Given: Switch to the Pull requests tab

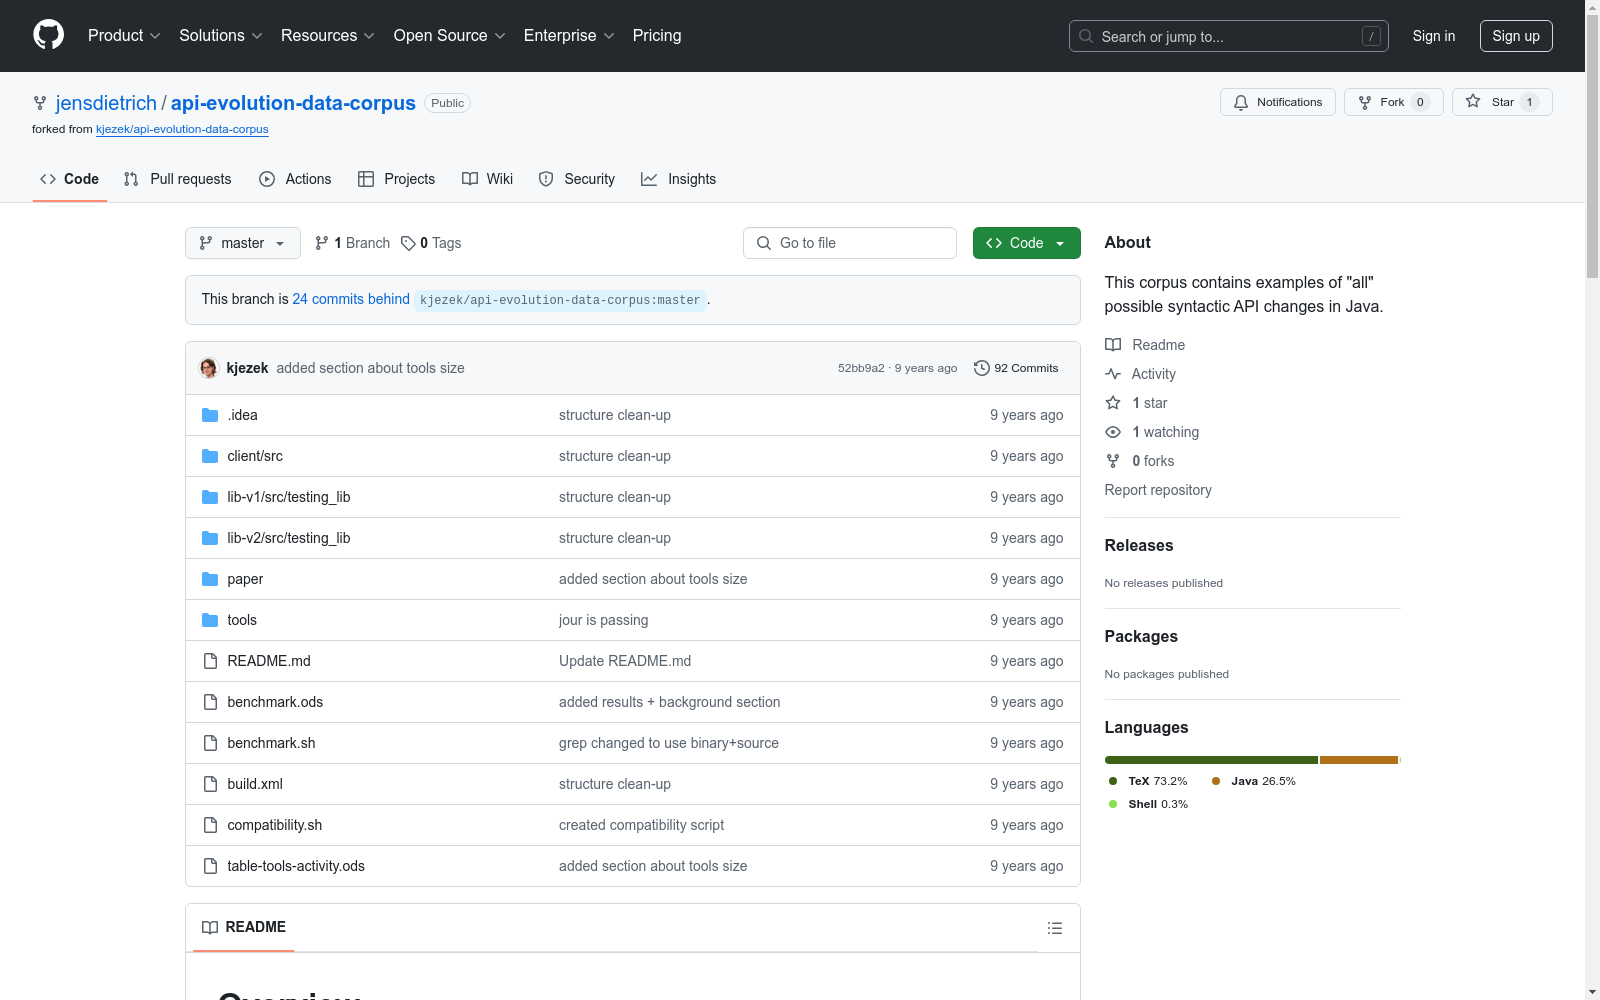Looking at the screenshot, I should [177, 179].
